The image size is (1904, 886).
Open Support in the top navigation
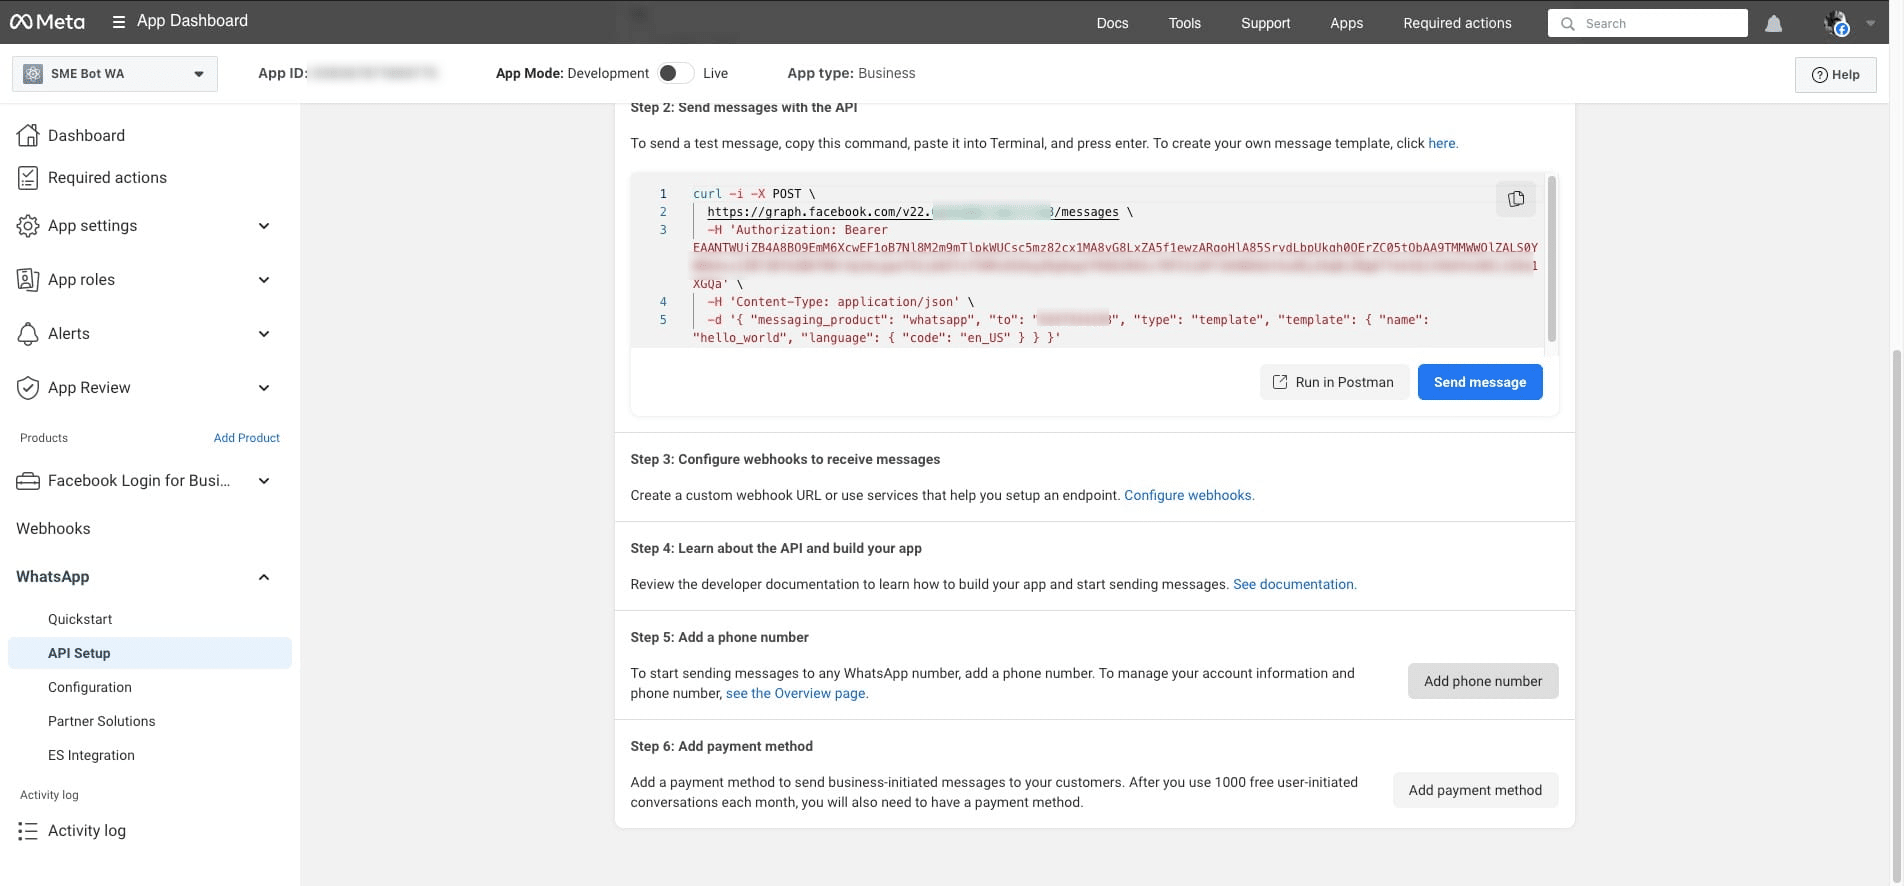pos(1265,23)
